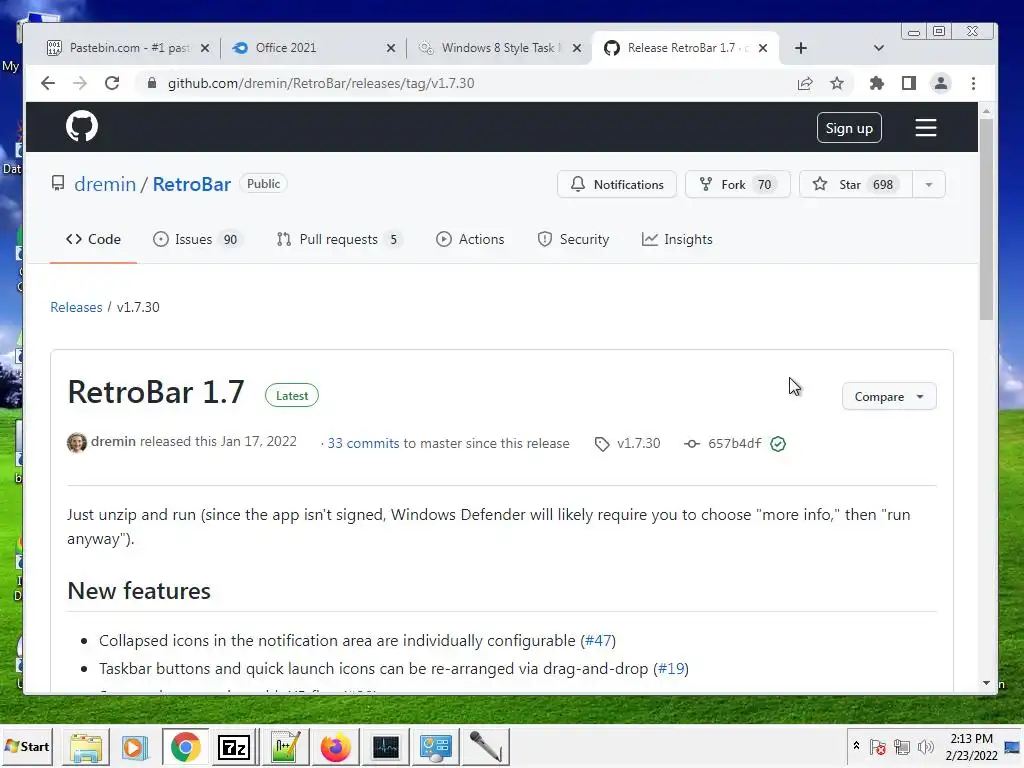Open the Insights tab

coord(677,240)
